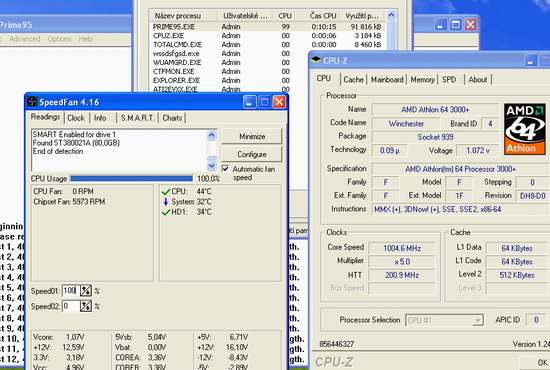Viewport: 550px width, 370px height.
Task: Open the Mainboard tab in CPU-Z
Action: (x=387, y=80)
